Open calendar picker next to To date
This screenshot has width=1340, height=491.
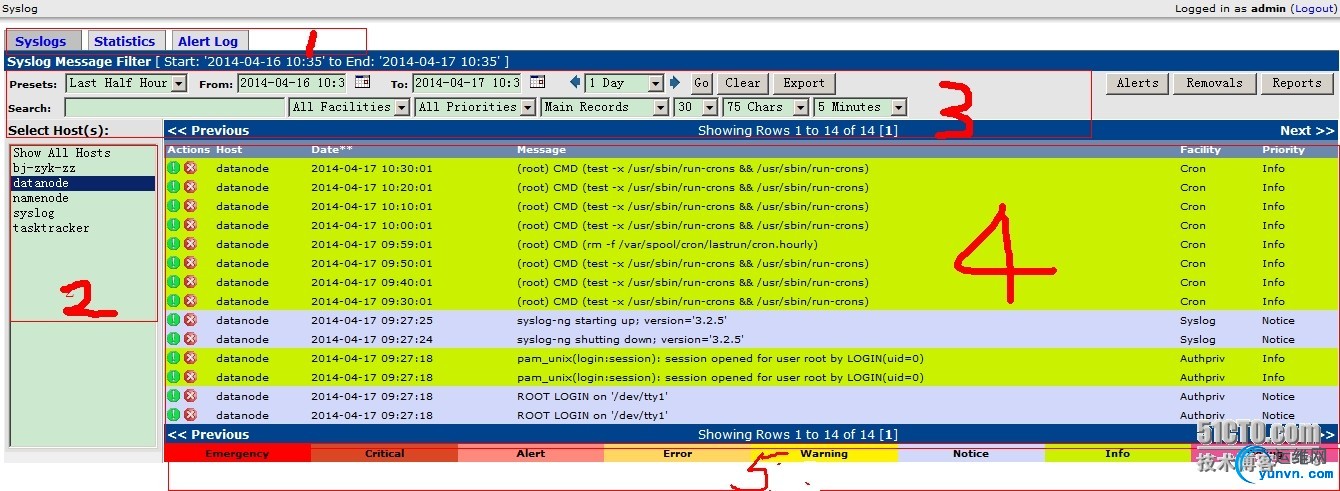point(537,82)
